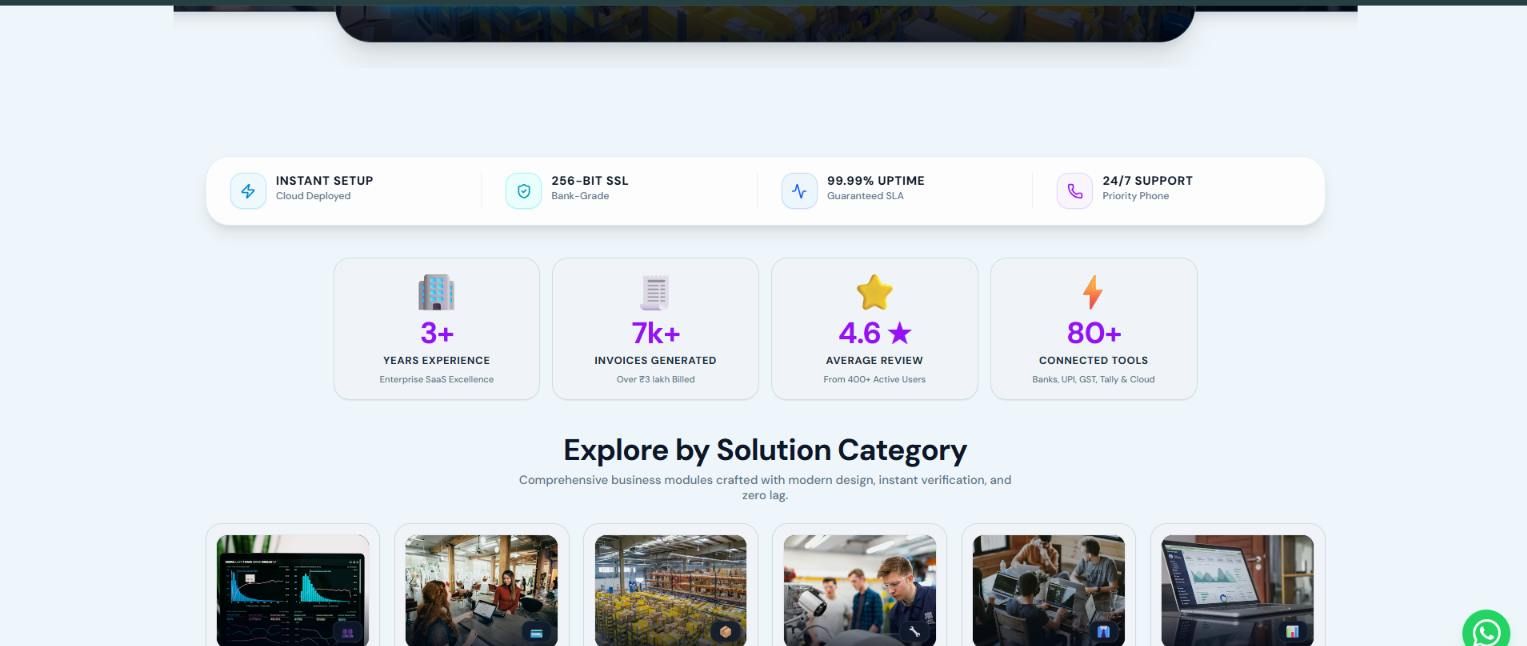Click the shield icon for 256-Bit SSL
This screenshot has width=1527, height=646.
click(x=523, y=191)
